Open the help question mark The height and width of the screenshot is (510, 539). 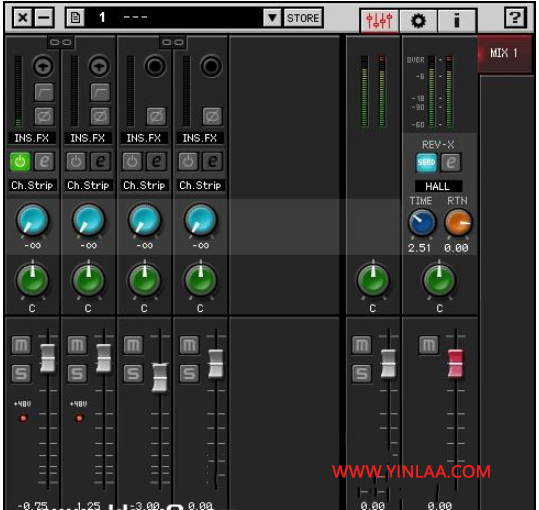pos(515,18)
